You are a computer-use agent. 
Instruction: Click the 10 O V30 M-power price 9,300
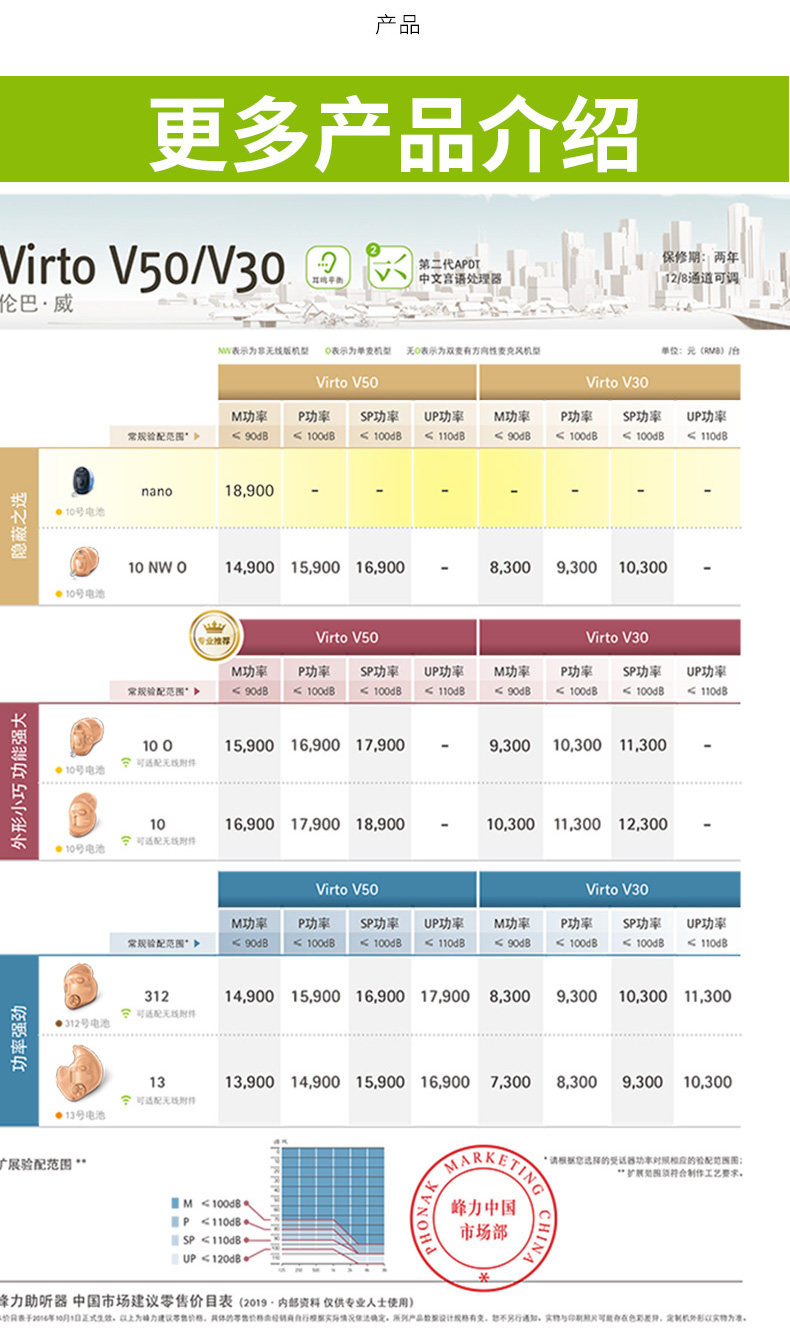(x=510, y=745)
